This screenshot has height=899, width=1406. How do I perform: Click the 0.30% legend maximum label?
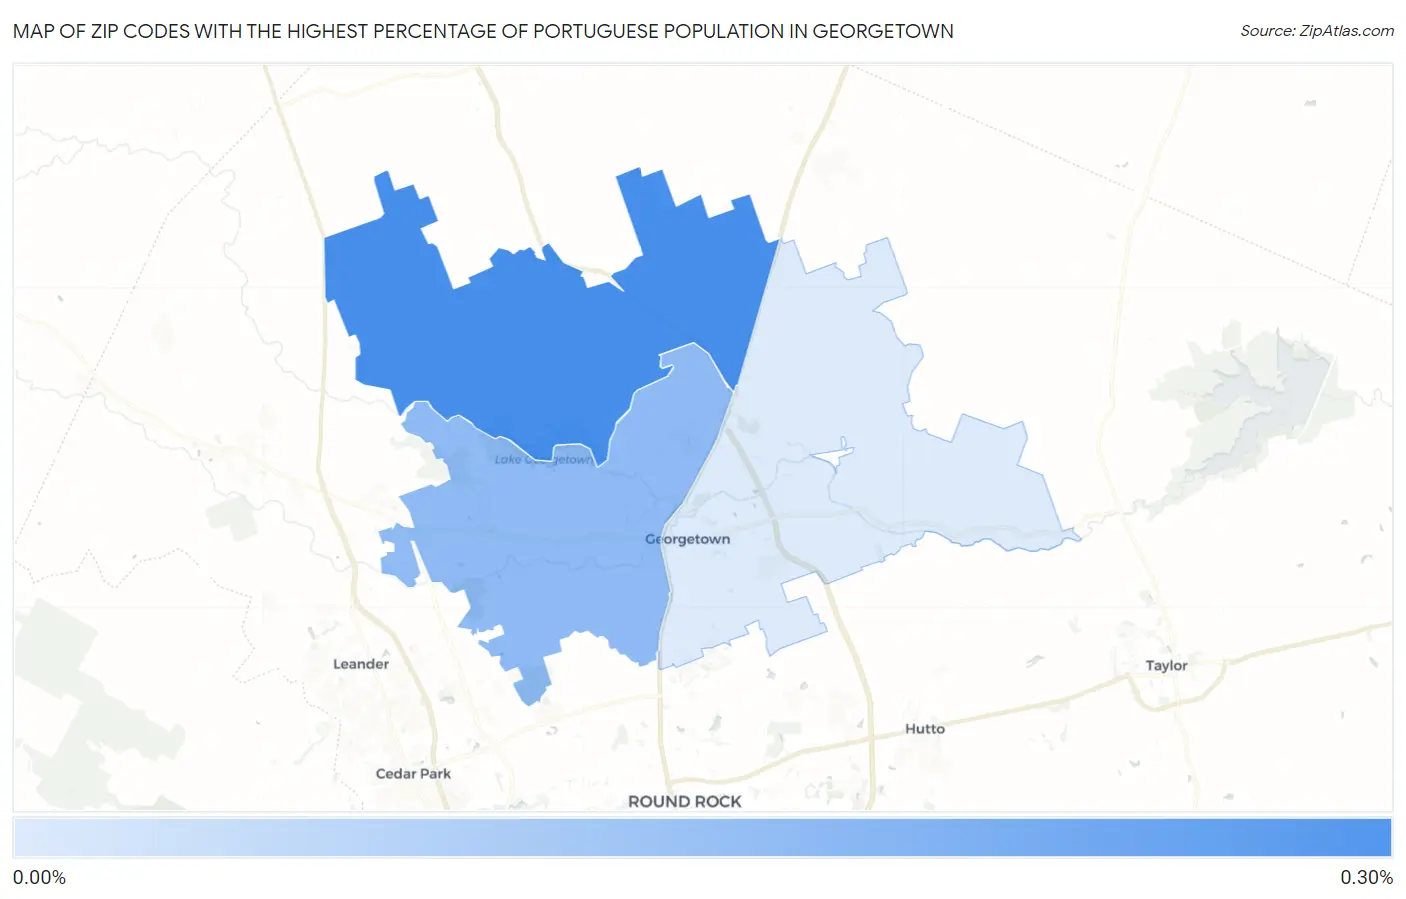pyautogui.click(x=1366, y=877)
